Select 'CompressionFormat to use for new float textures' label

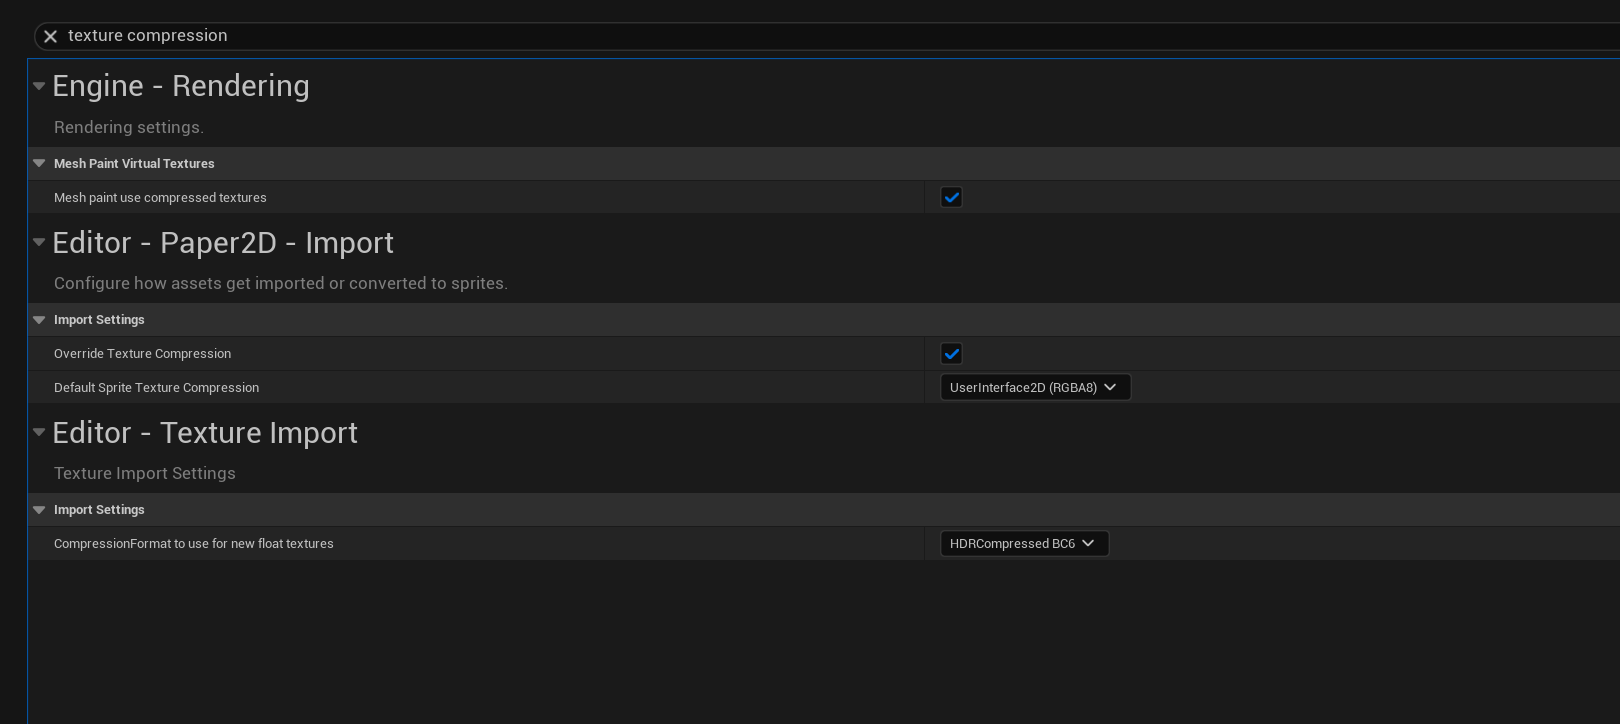click(194, 544)
